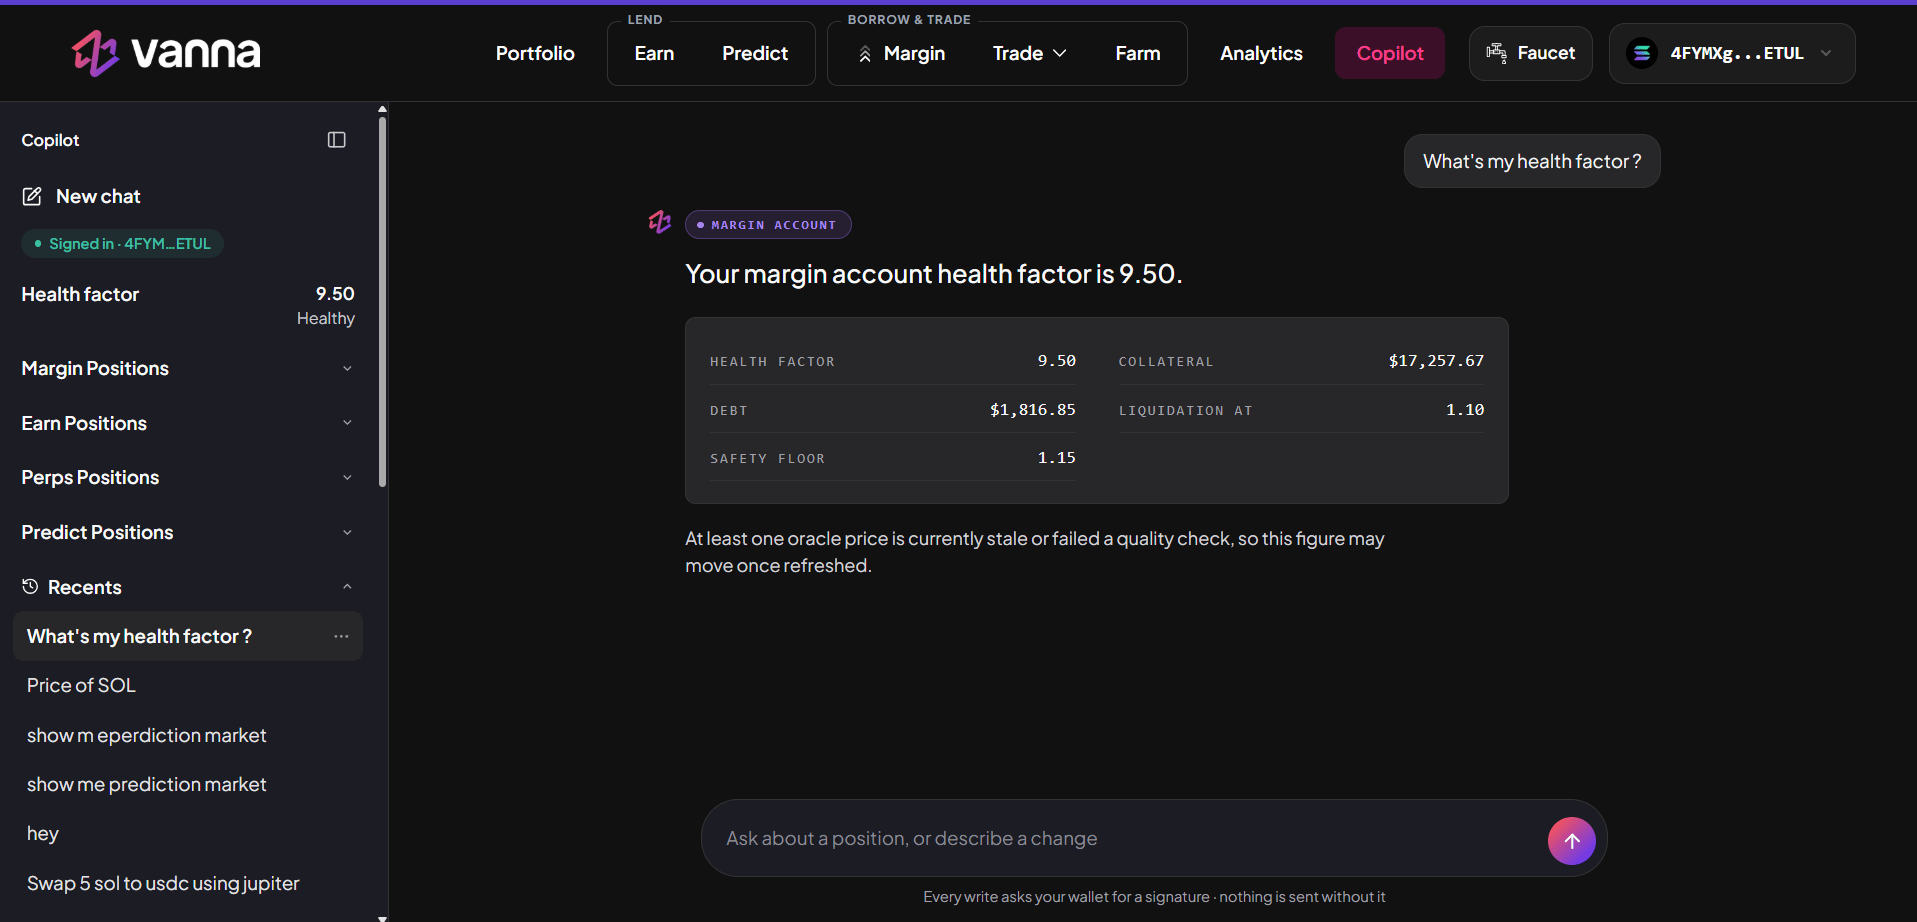Collapse the Copilot sidebar panel icon
1917x922 pixels.
coord(337,140)
